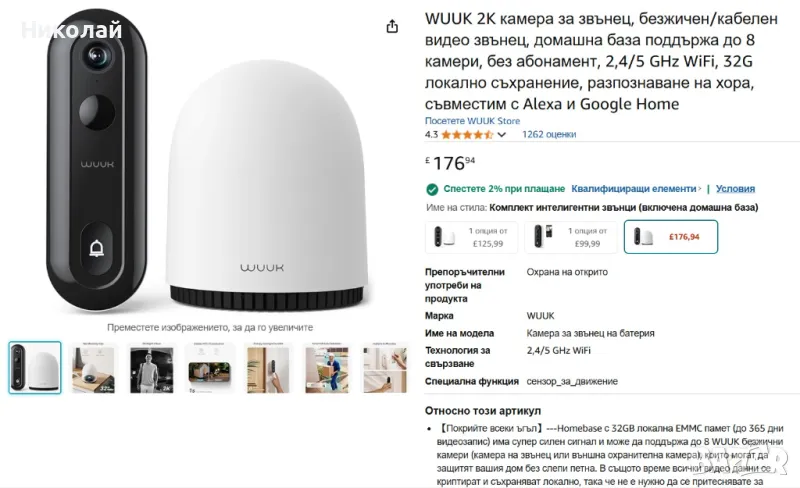Screen dimensions: 800x488
Task: Visit the Посетете WUUK Store link
Action: click(x=472, y=121)
